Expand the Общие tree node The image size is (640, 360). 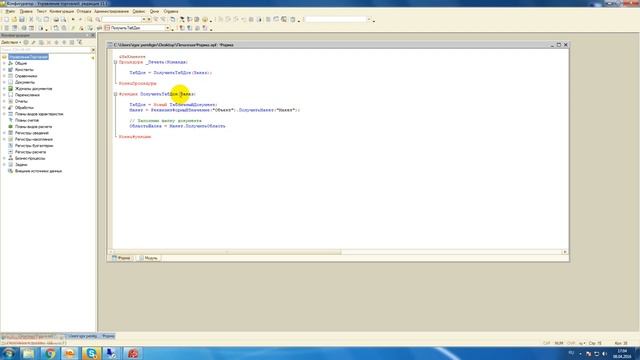pos(4,64)
